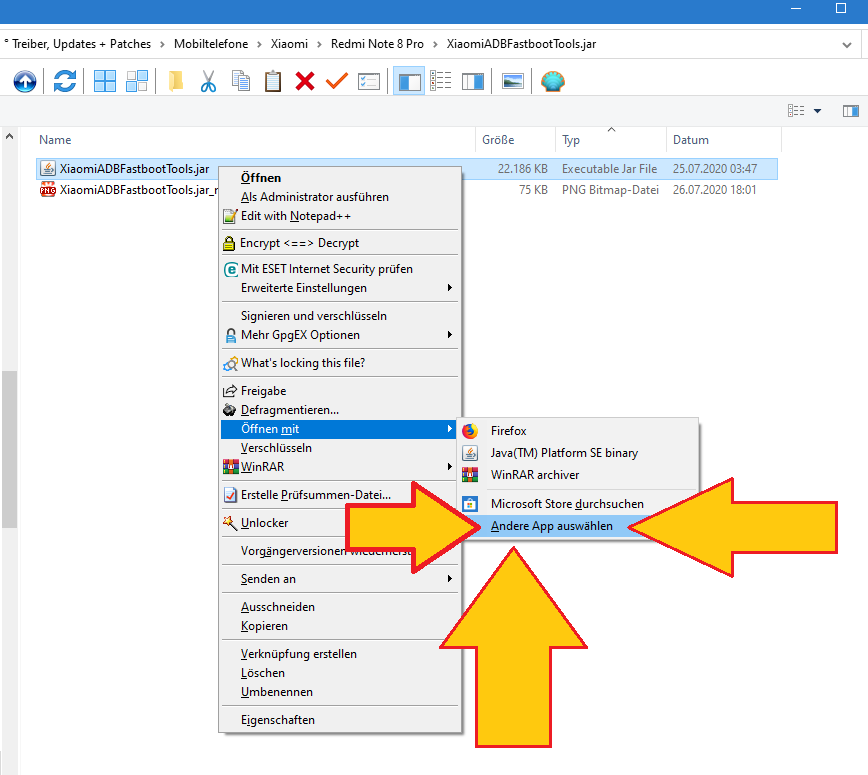Click the orange checkmark icon
Viewport: 868px width, 775px height.
click(x=337, y=81)
